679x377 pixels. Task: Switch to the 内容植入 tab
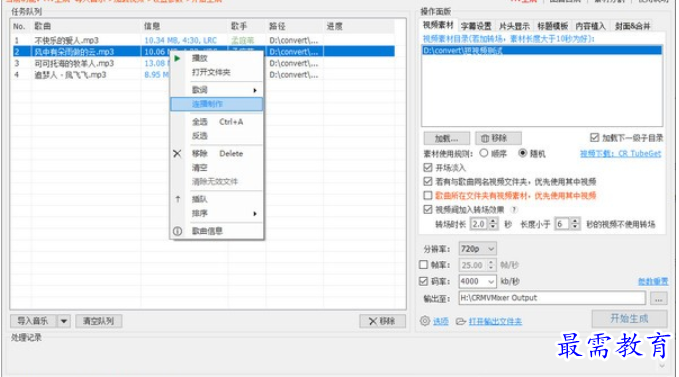590,26
